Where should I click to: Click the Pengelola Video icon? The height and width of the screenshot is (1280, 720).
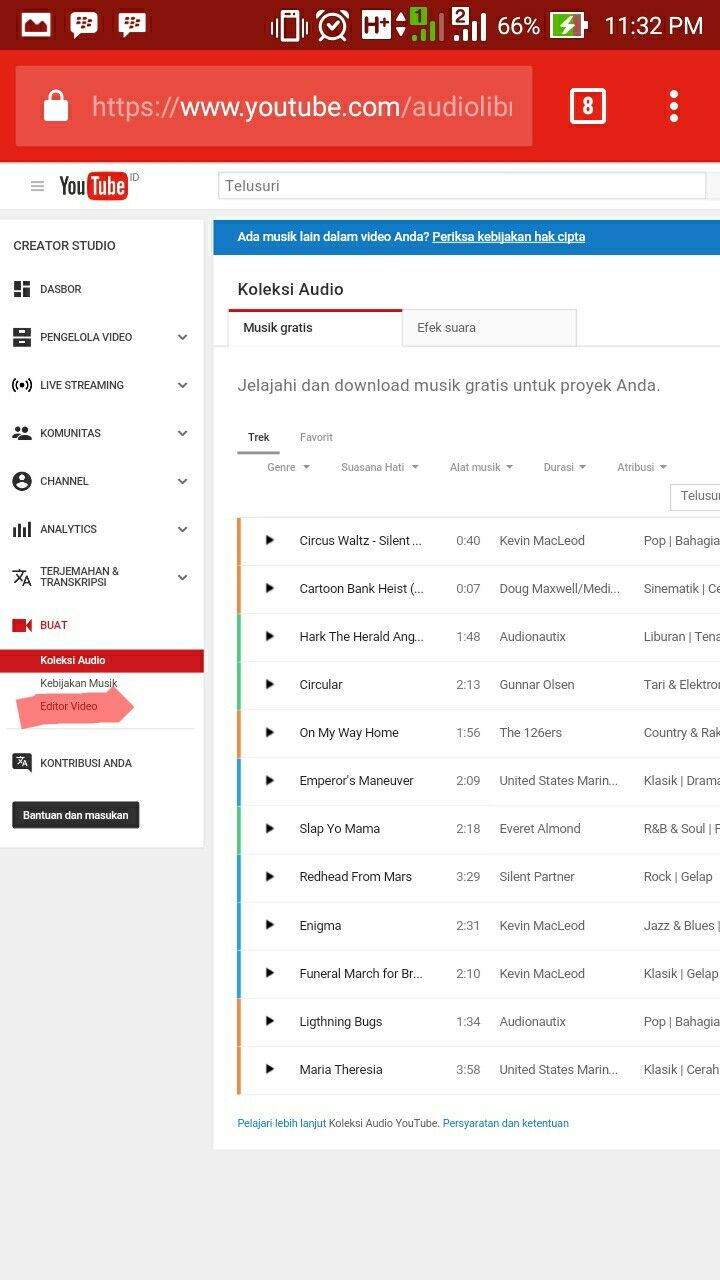22,337
